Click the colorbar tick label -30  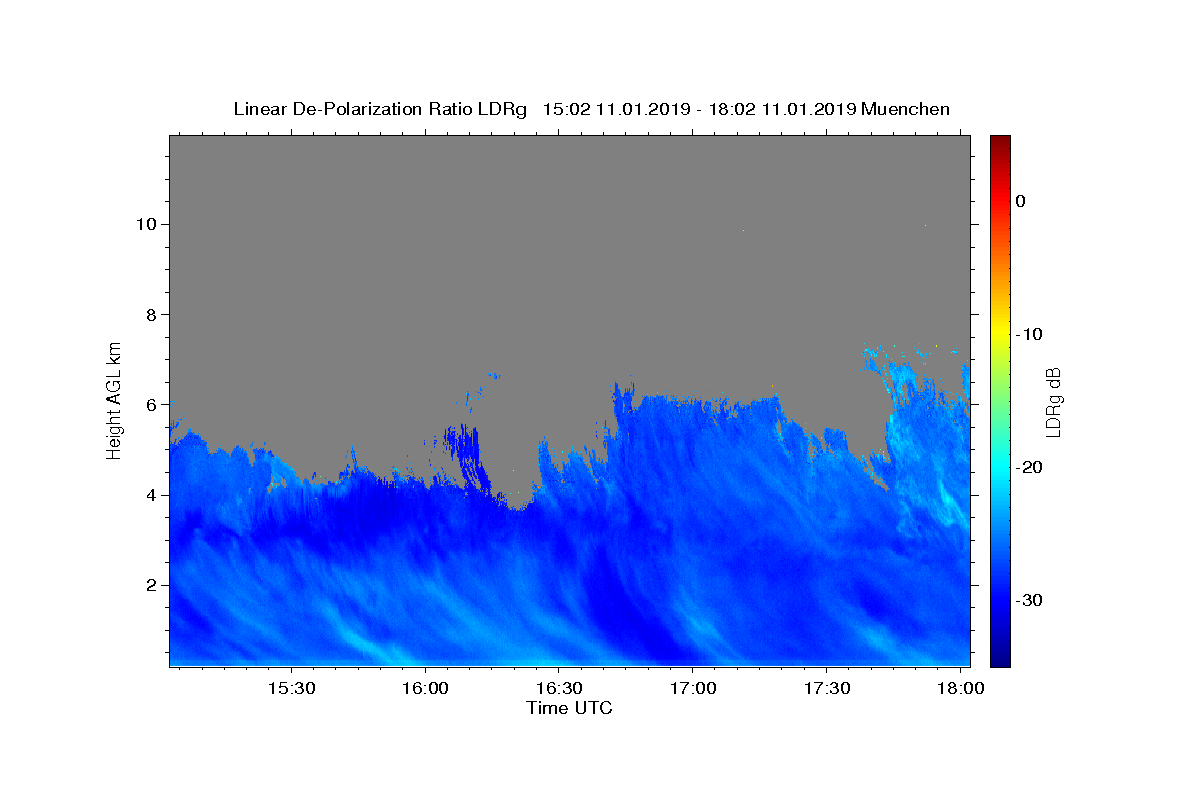[x=1030, y=600]
